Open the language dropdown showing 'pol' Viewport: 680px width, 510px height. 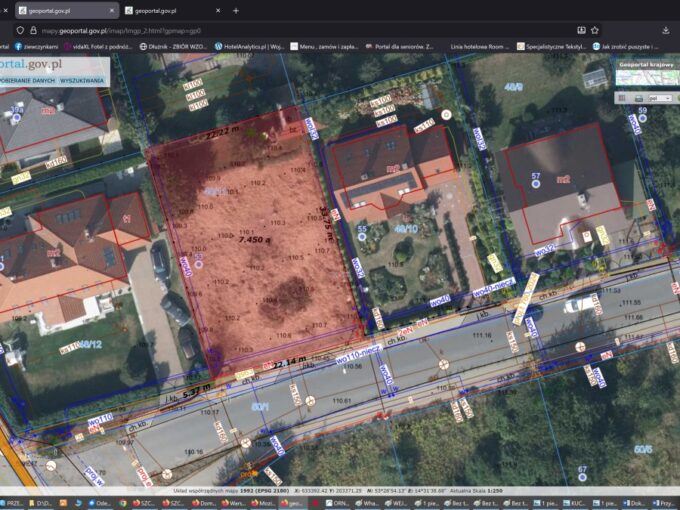click(x=661, y=98)
